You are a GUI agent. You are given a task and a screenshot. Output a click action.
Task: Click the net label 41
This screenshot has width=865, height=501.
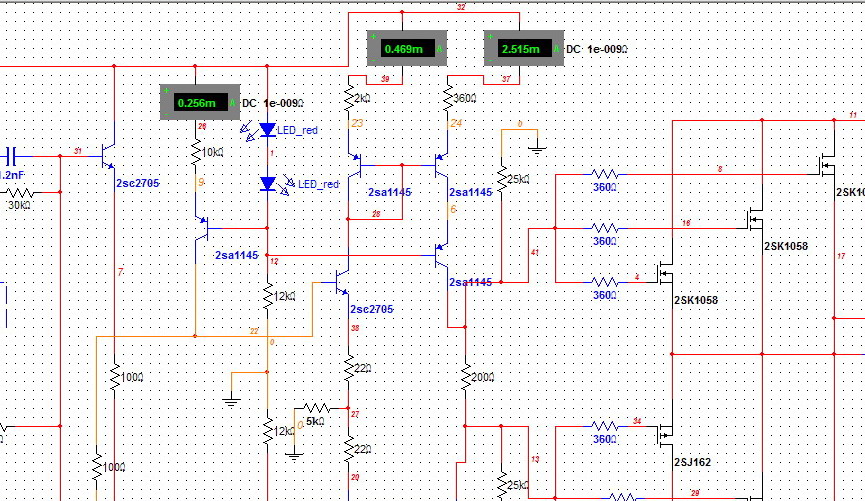(535, 252)
